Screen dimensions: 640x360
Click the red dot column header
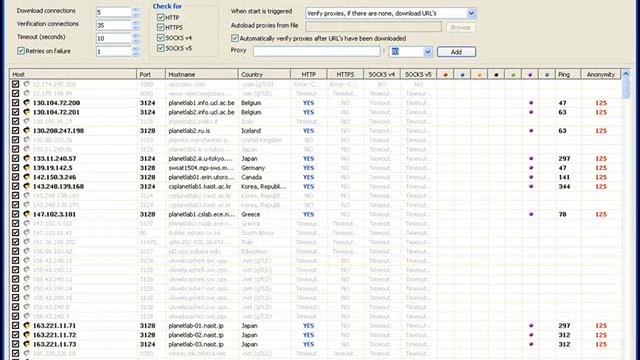[445, 74]
